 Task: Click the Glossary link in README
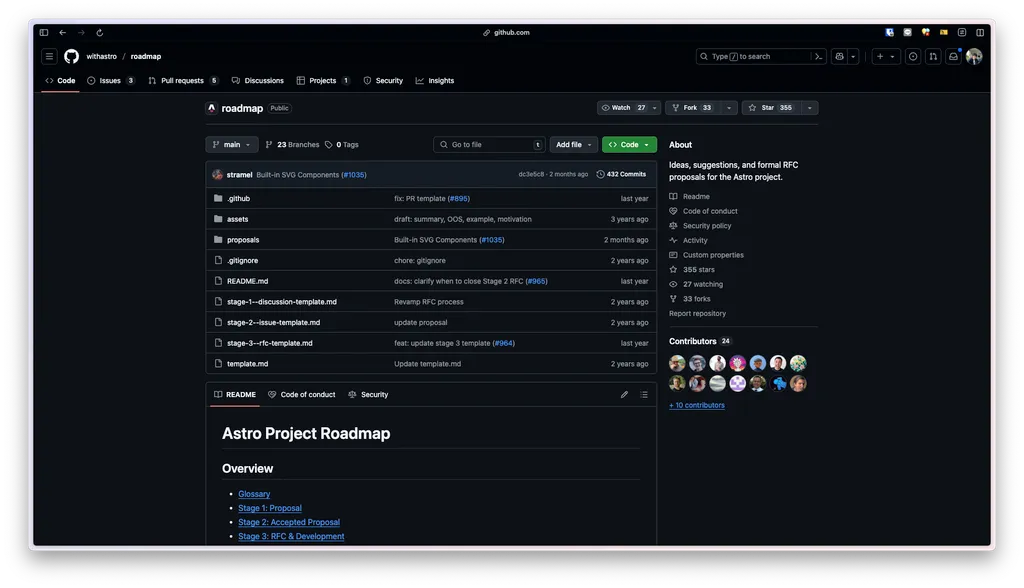[254, 494]
